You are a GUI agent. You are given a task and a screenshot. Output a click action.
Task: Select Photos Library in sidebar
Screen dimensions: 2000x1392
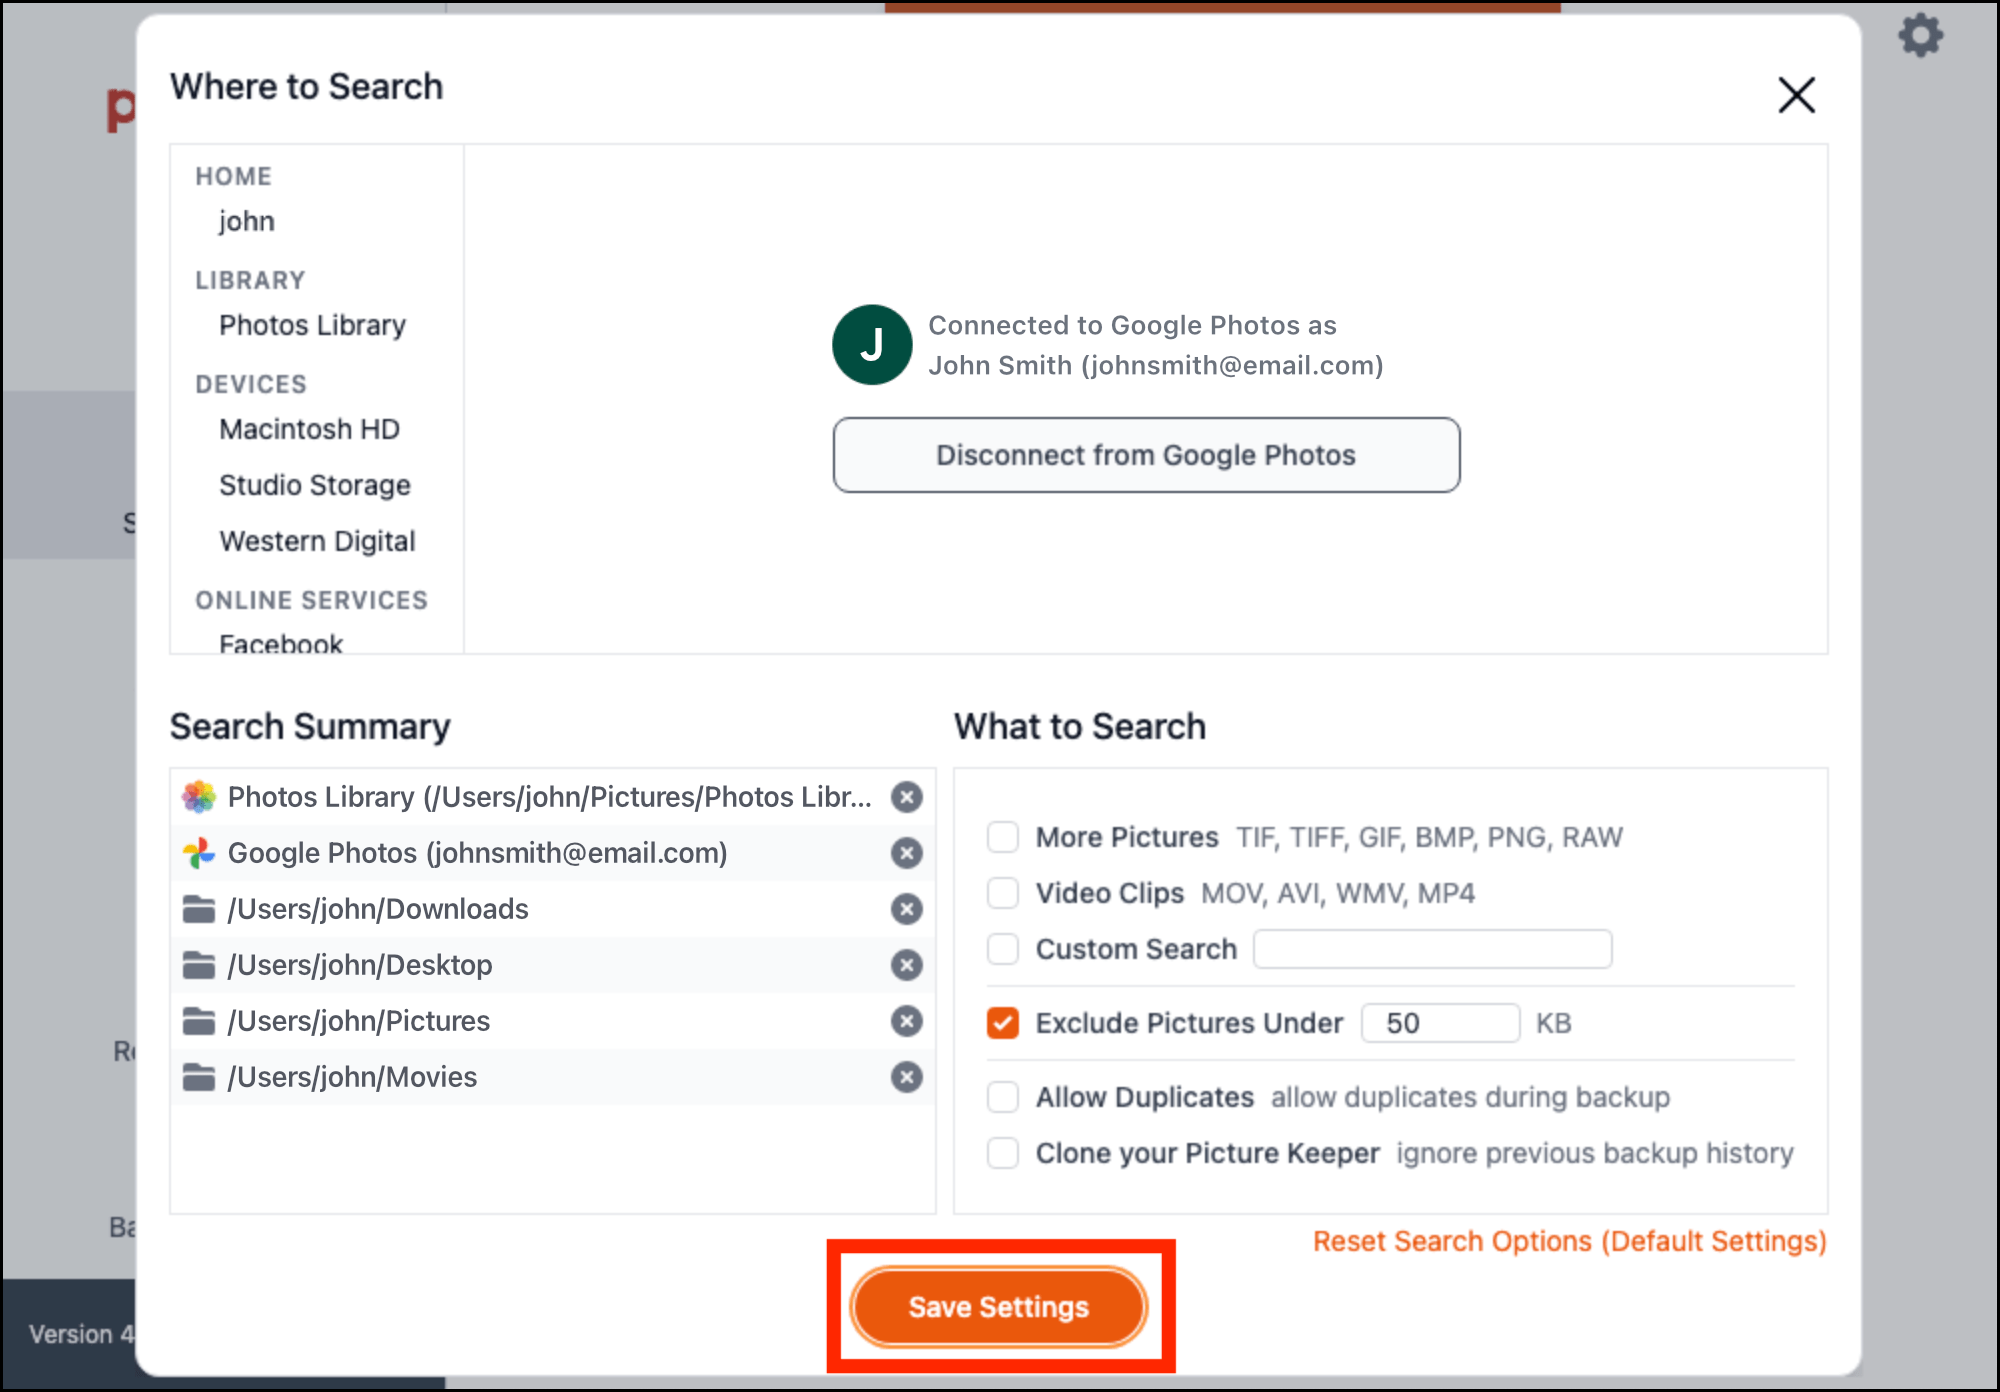[x=312, y=325]
